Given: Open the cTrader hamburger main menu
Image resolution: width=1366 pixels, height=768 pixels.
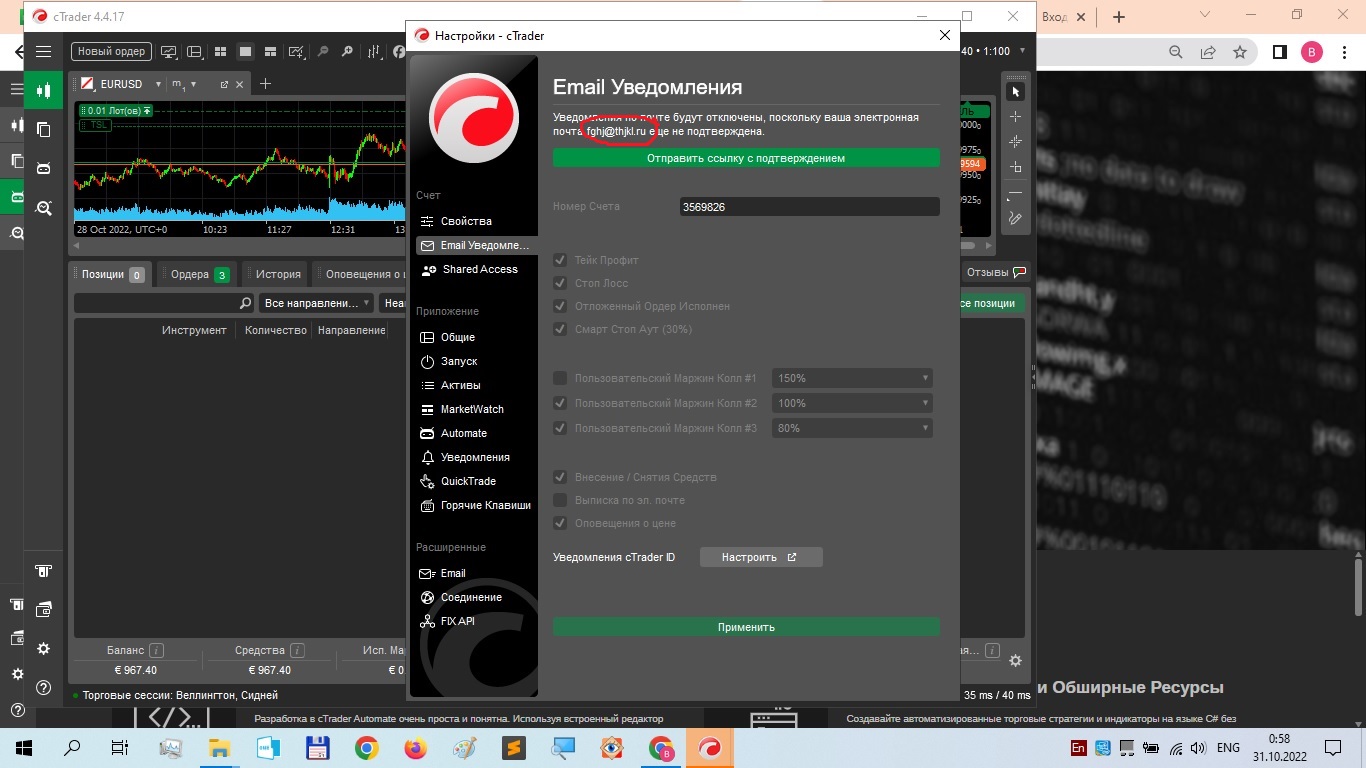Looking at the screenshot, I should (43, 52).
